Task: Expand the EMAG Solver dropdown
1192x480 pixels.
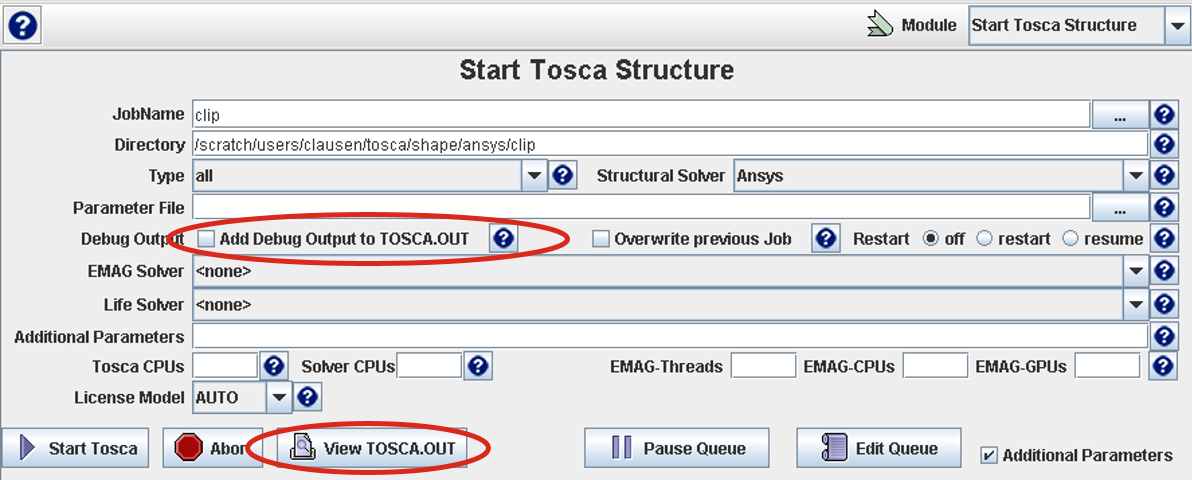Action: pos(1136,271)
